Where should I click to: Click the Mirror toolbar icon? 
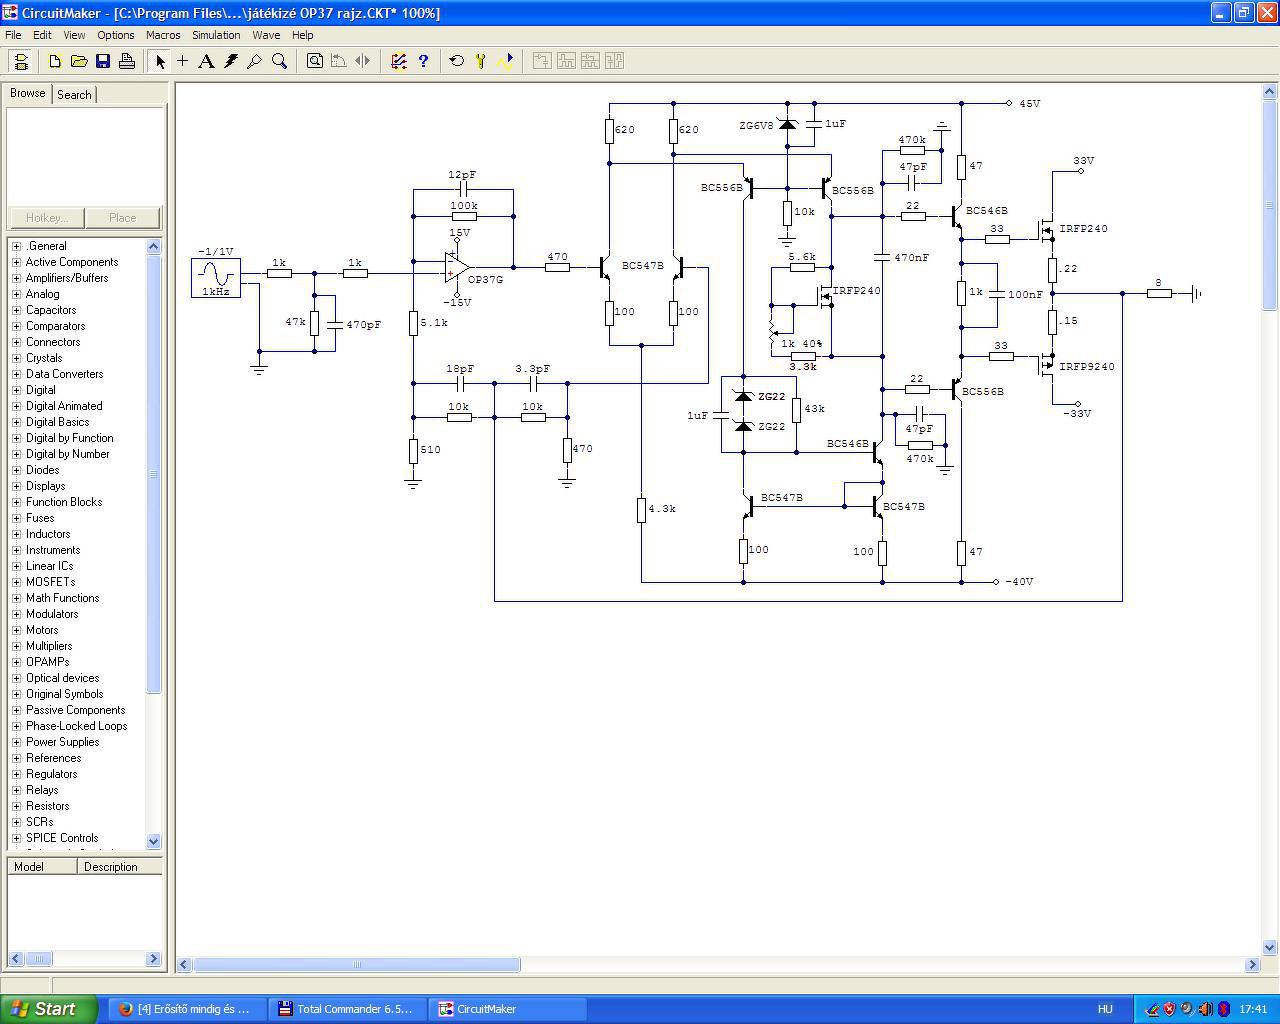(363, 61)
